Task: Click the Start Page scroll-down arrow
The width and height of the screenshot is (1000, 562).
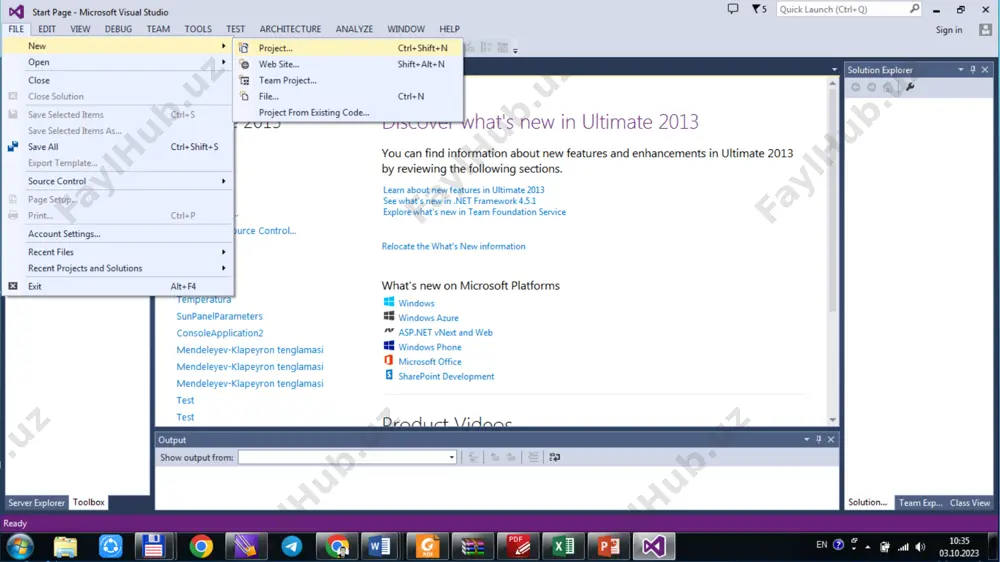Action: (x=832, y=420)
